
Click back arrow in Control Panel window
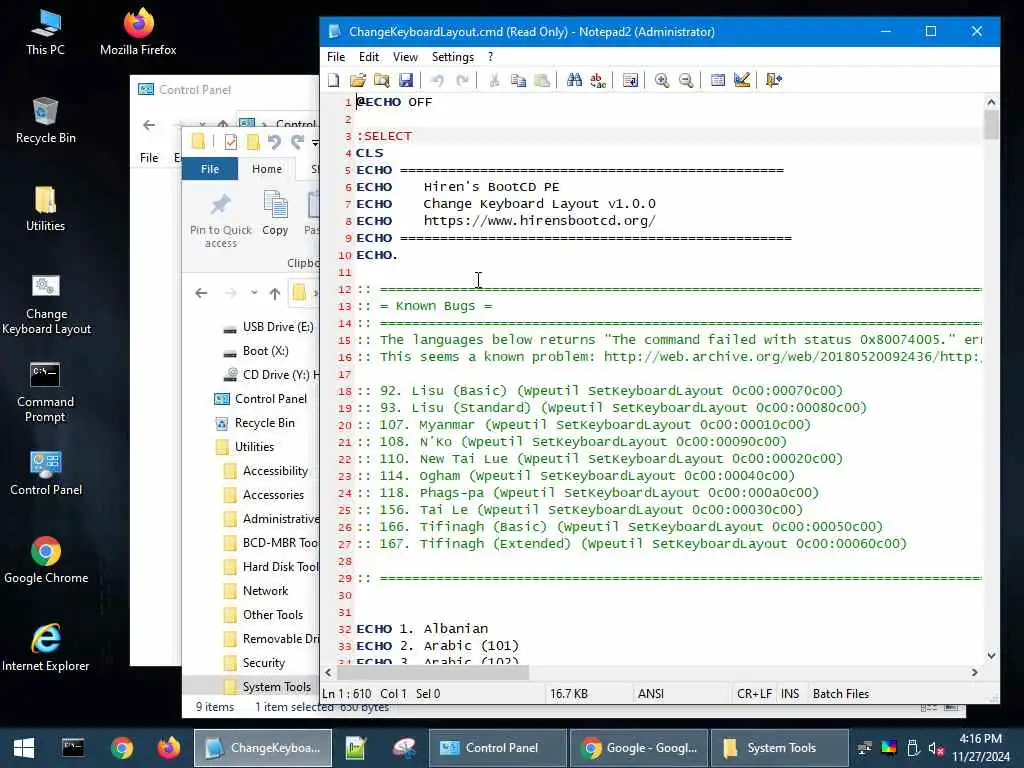point(150,125)
